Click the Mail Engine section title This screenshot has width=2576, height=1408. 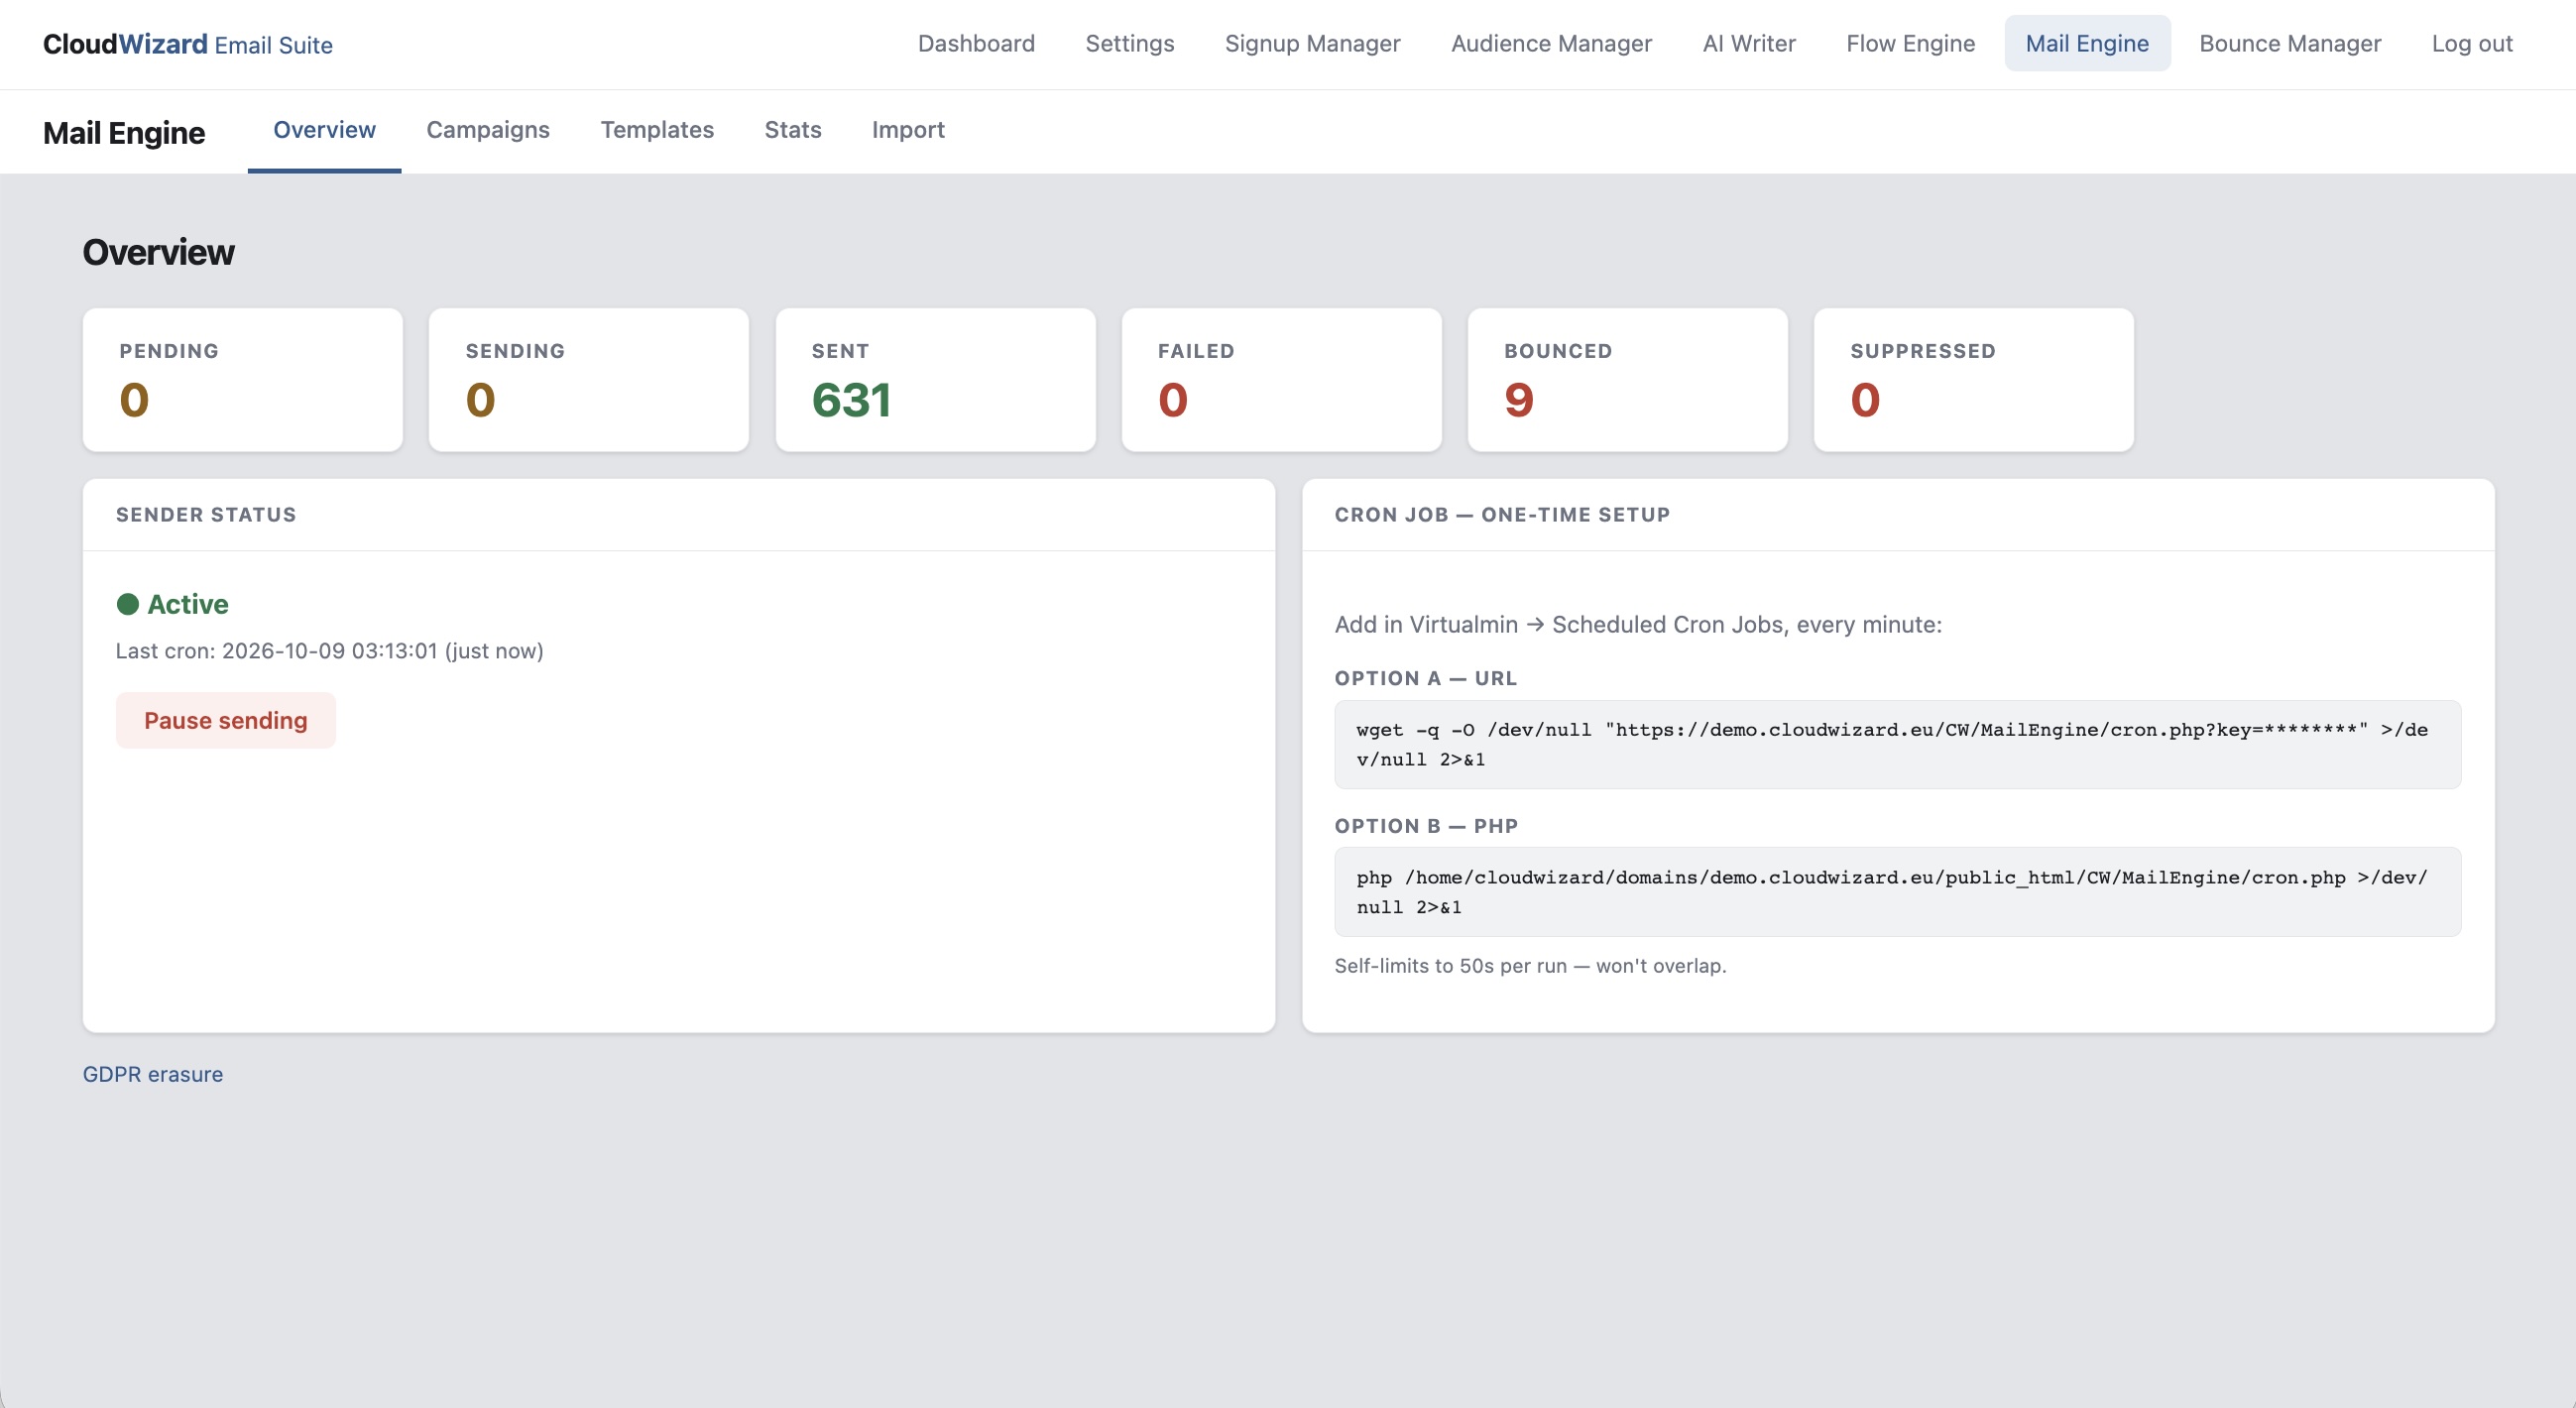point(124,133)
